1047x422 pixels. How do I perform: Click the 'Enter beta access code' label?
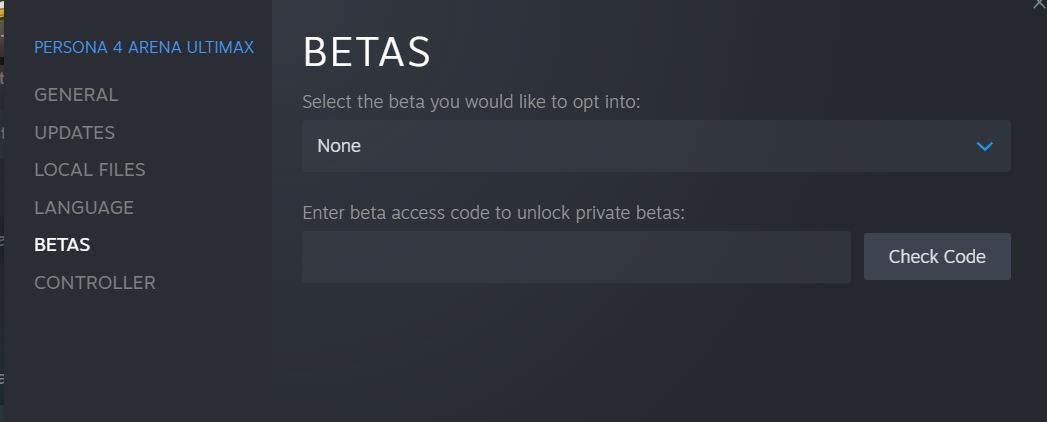click(493, 213)
